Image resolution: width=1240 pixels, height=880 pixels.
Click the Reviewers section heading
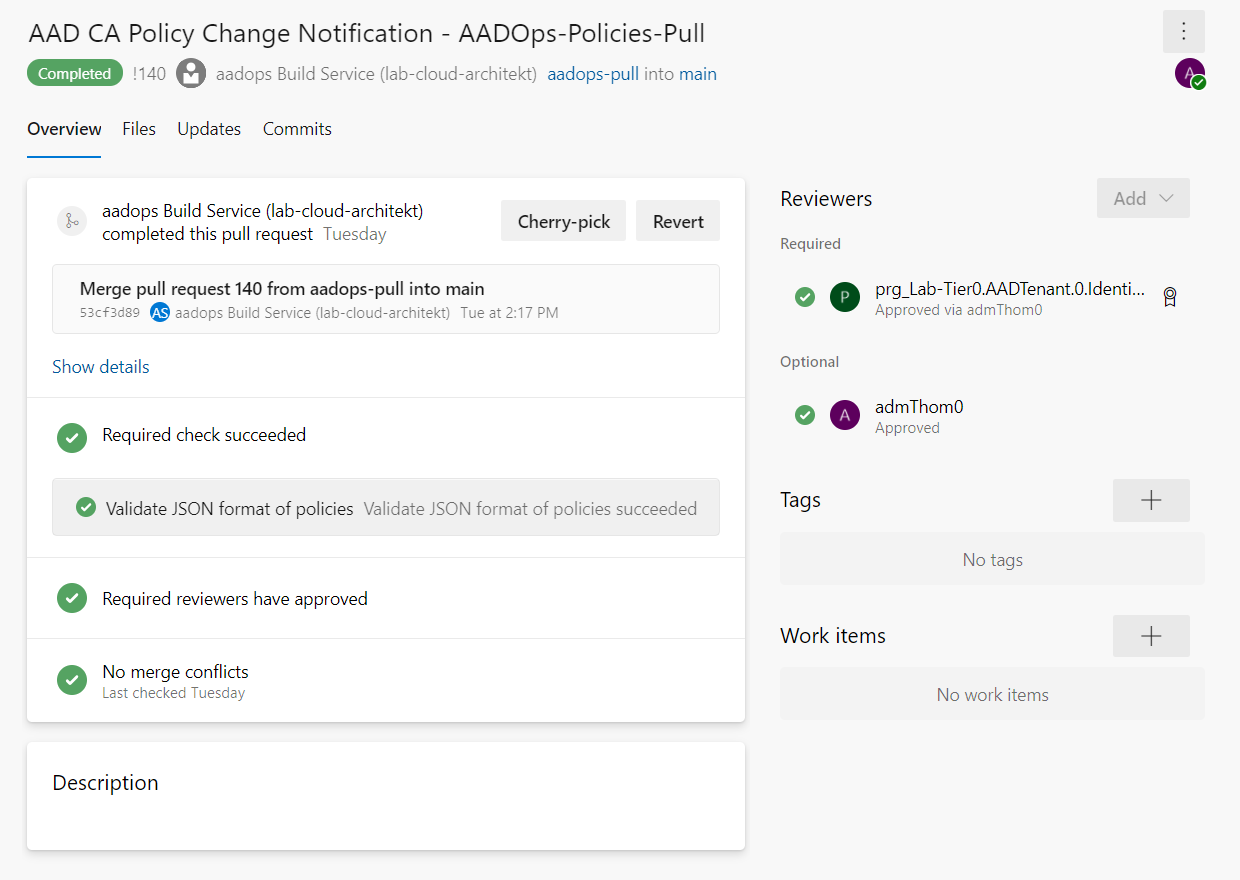(x=826, y=199)
